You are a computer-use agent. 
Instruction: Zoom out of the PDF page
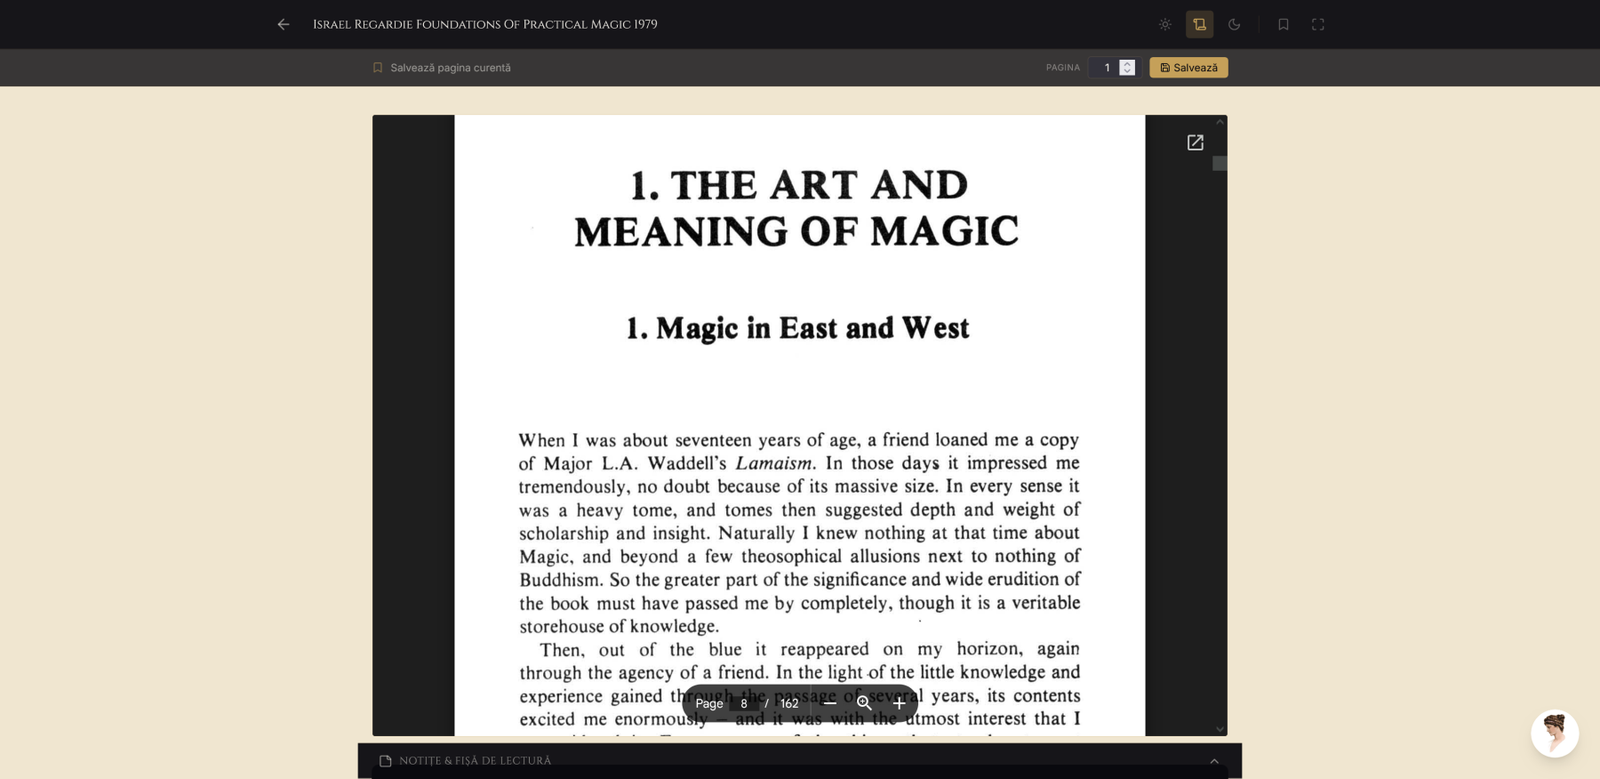click(x=829, y=703)
